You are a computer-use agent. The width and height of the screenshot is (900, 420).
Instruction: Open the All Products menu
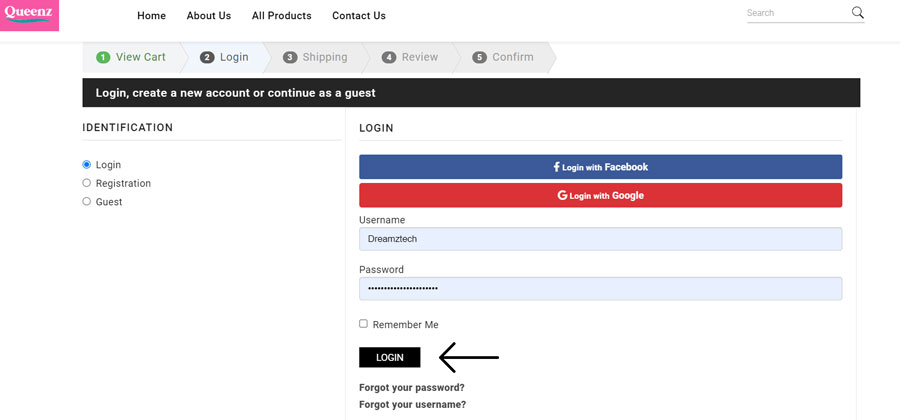tap(282, 16)
